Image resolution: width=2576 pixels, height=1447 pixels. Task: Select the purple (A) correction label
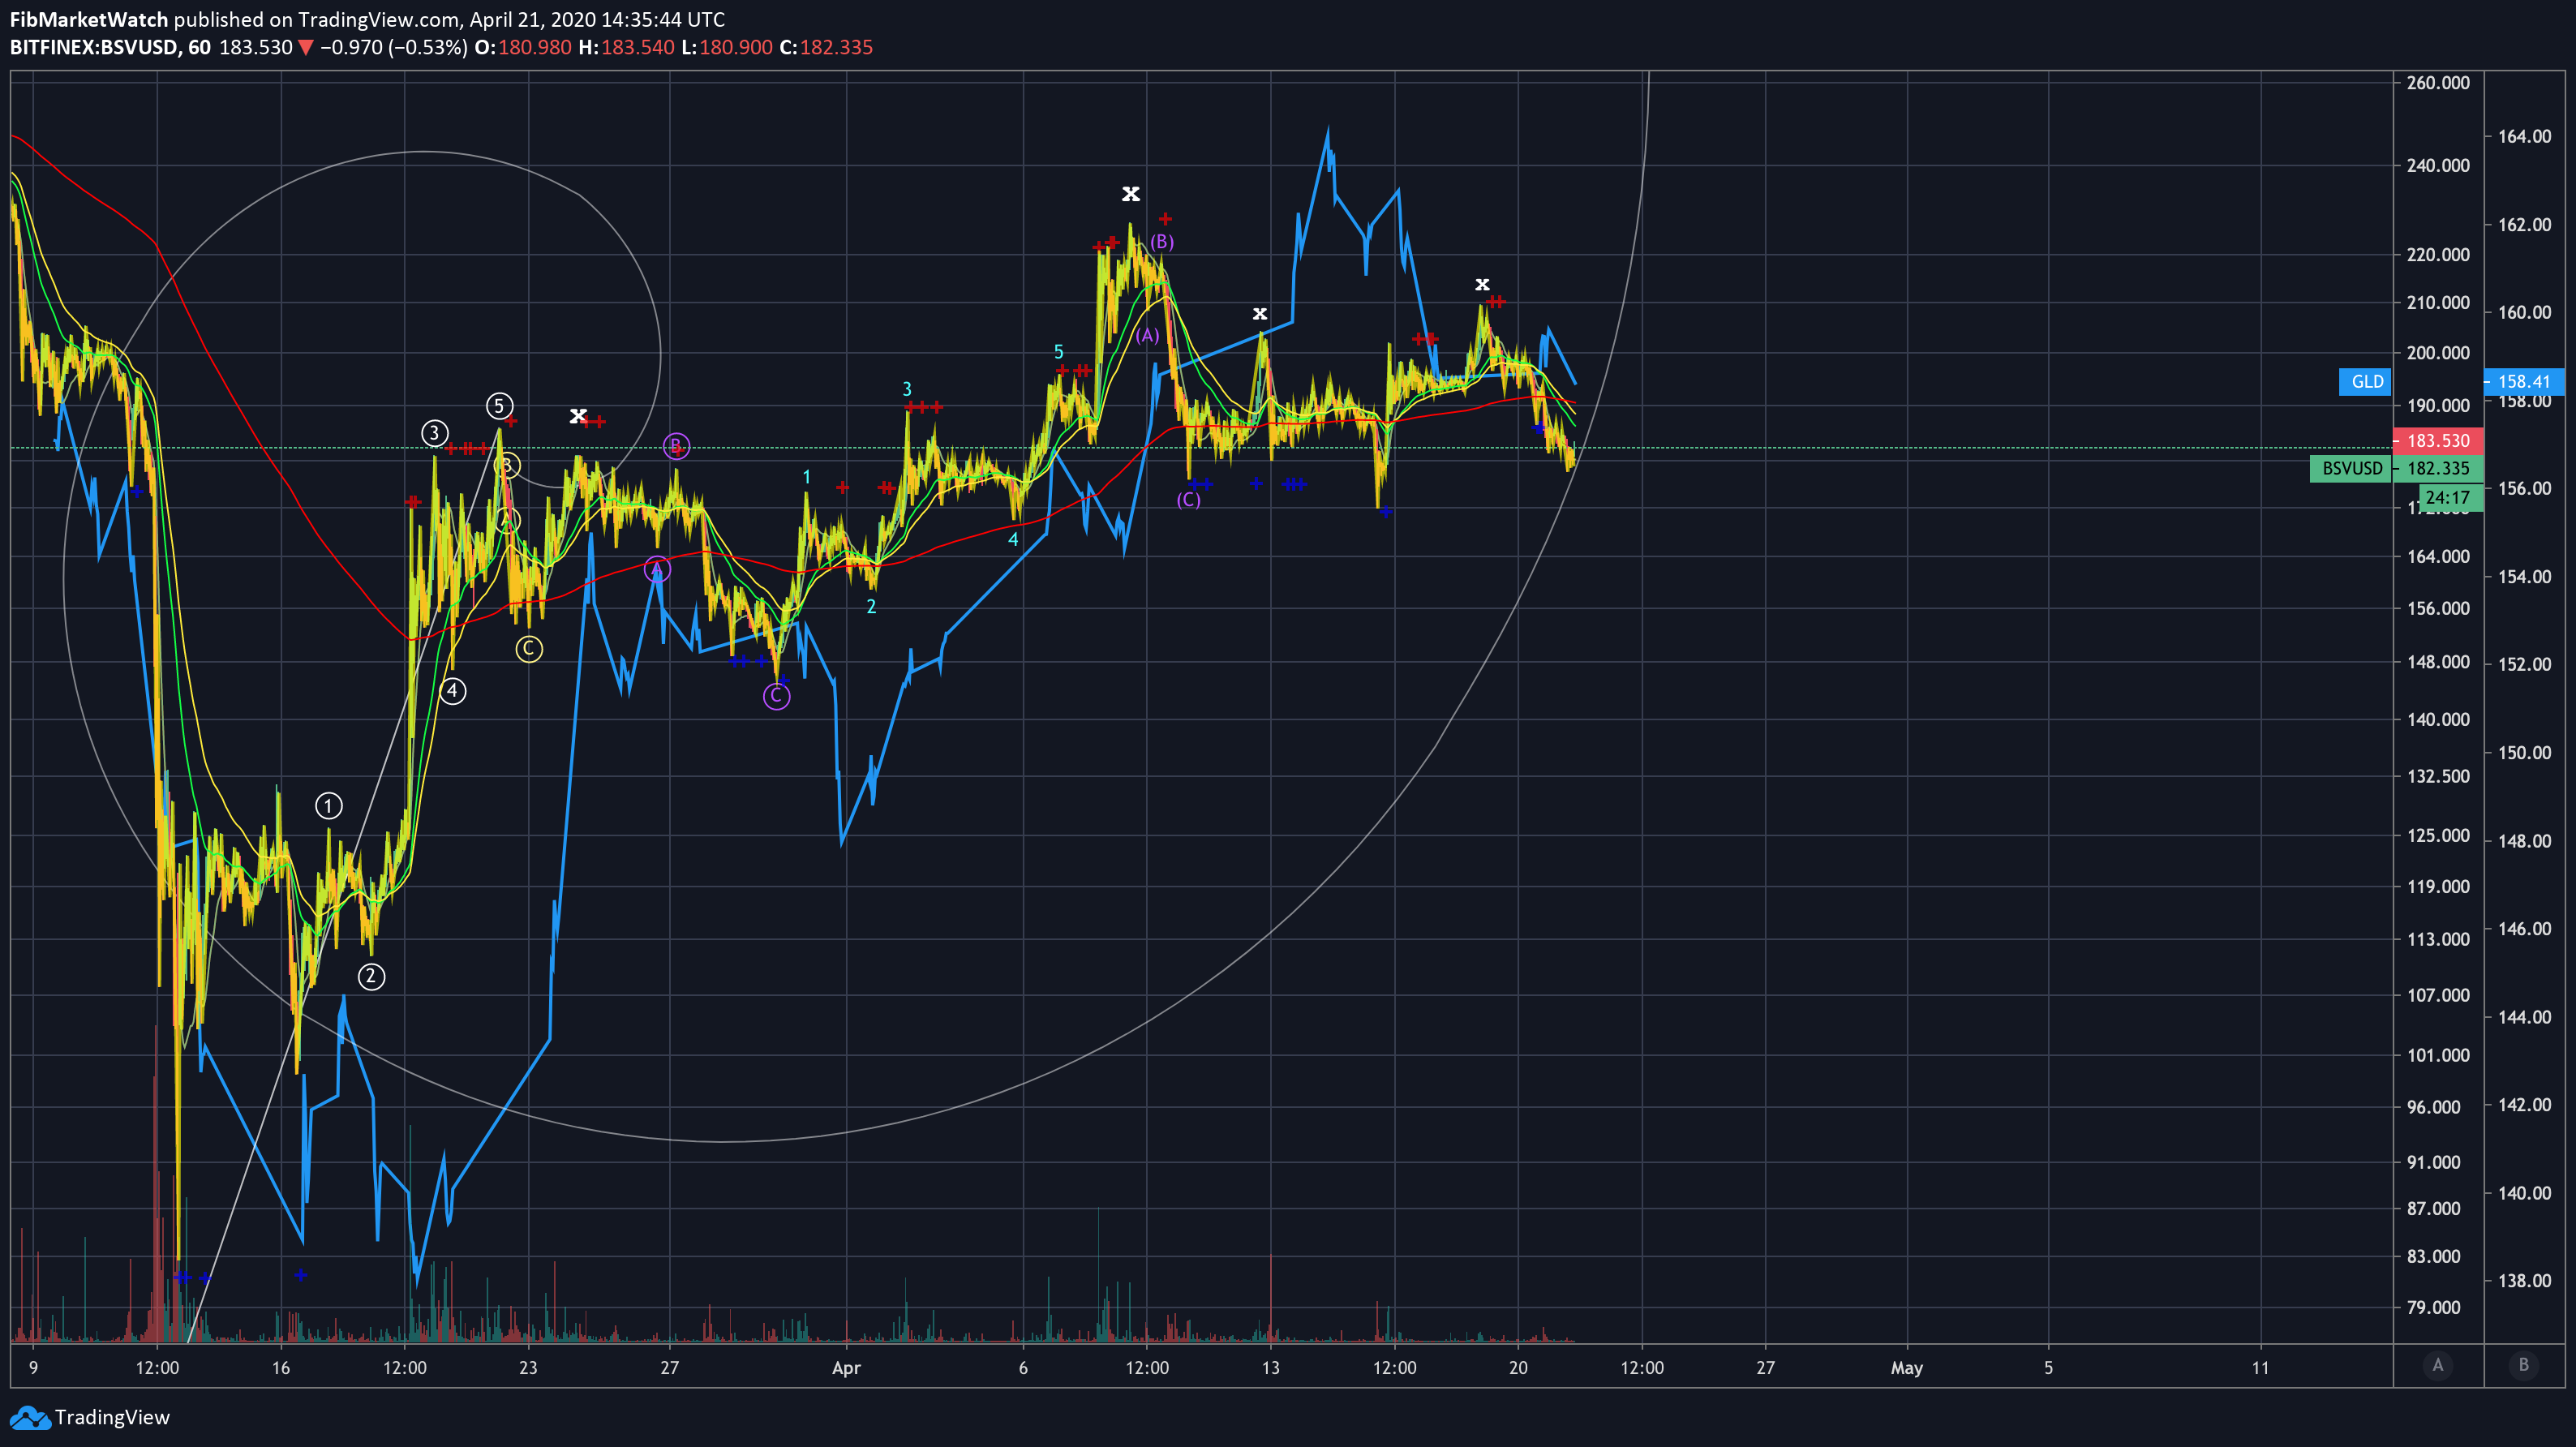pos(1147,335)
